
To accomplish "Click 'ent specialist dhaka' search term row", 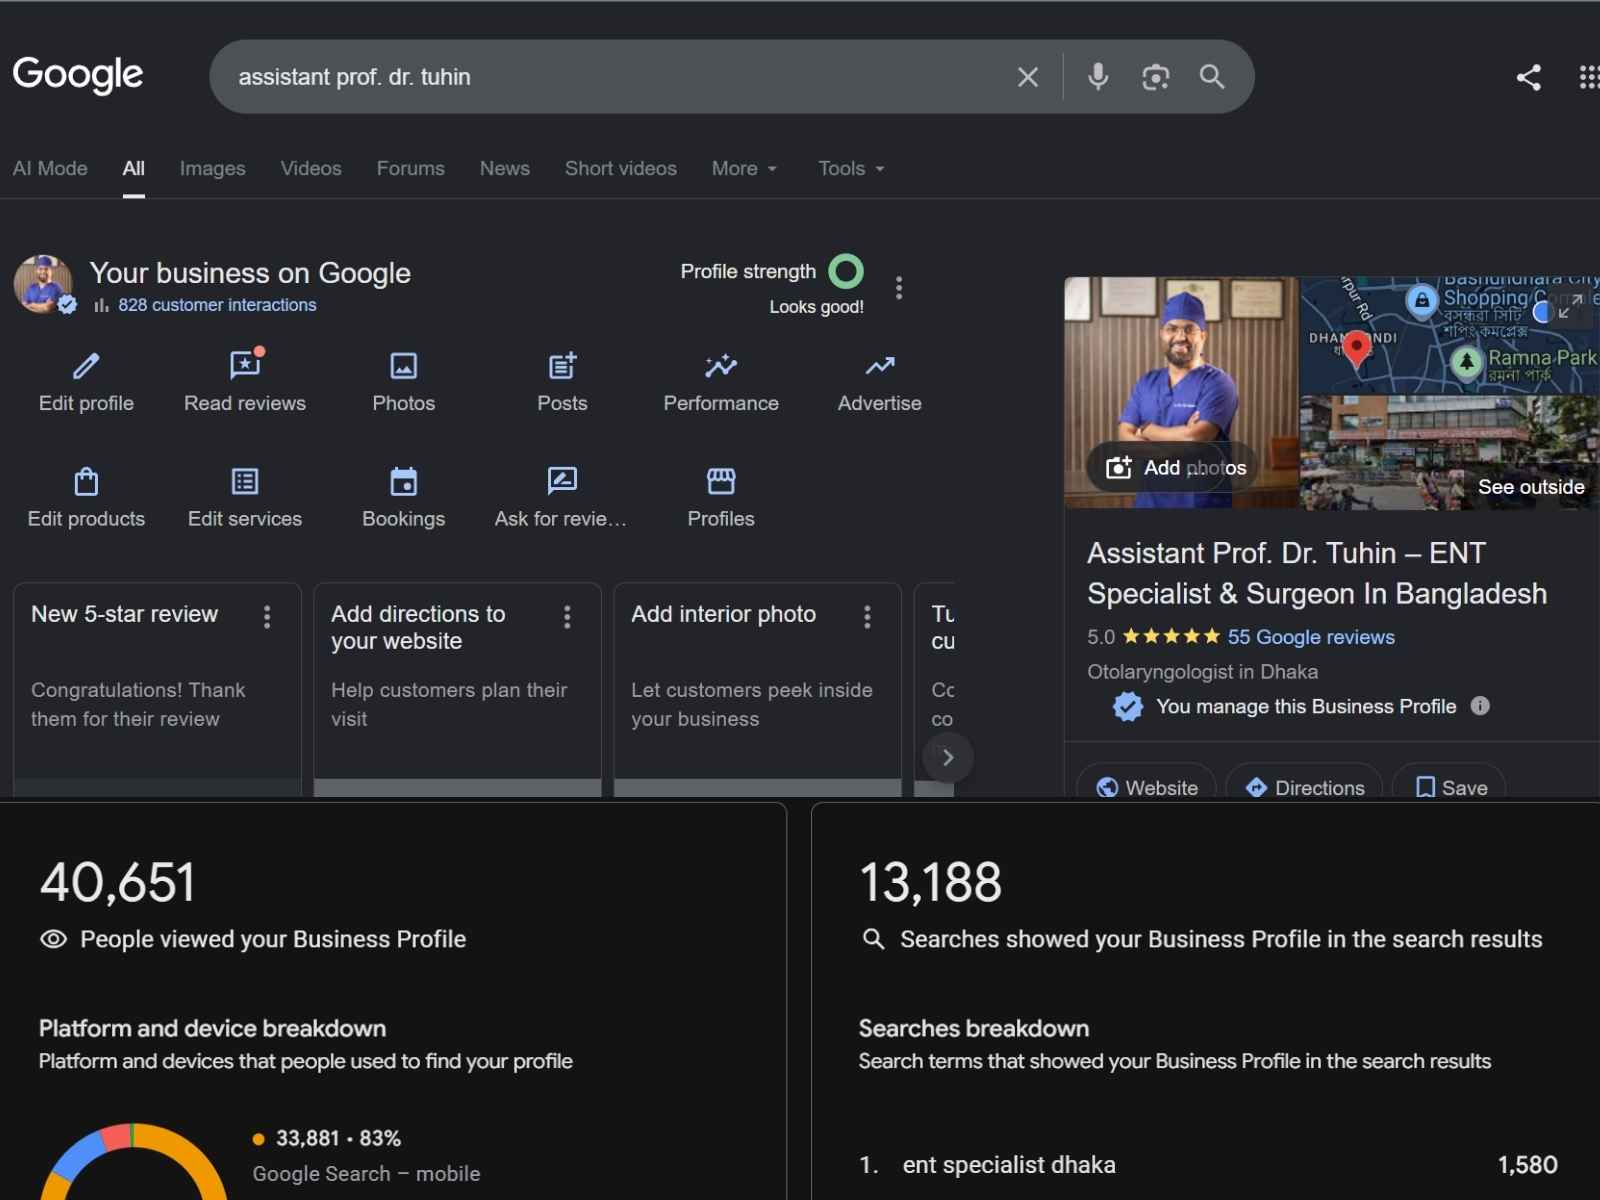I will point(1208,1165).
